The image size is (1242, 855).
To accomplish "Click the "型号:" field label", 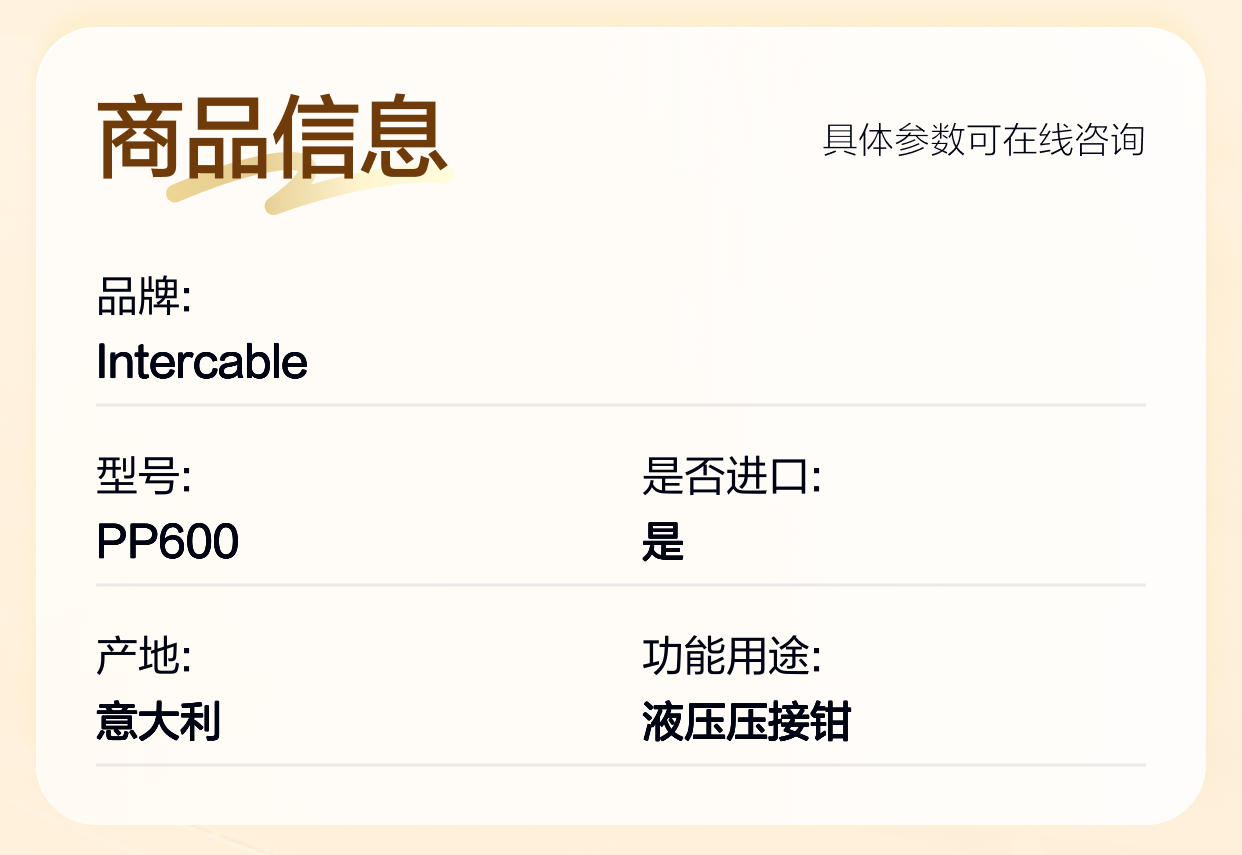I will pyautogui.click(x=144, y=476).
